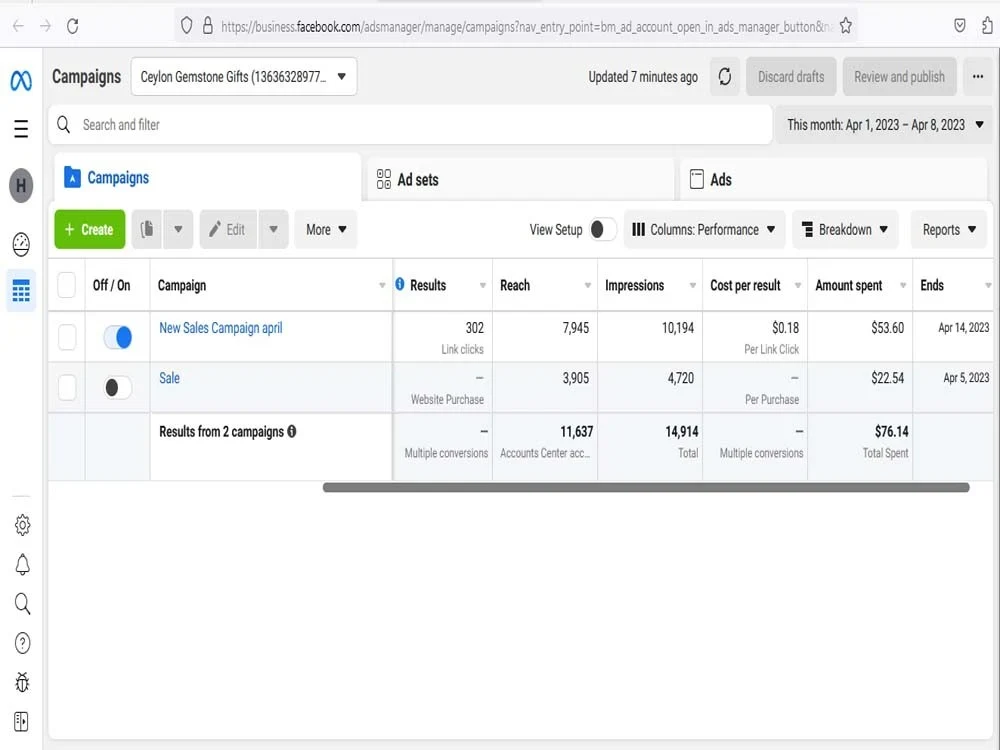
Task: Bookmark page with star icon
Action: click(x=846, y=26)
